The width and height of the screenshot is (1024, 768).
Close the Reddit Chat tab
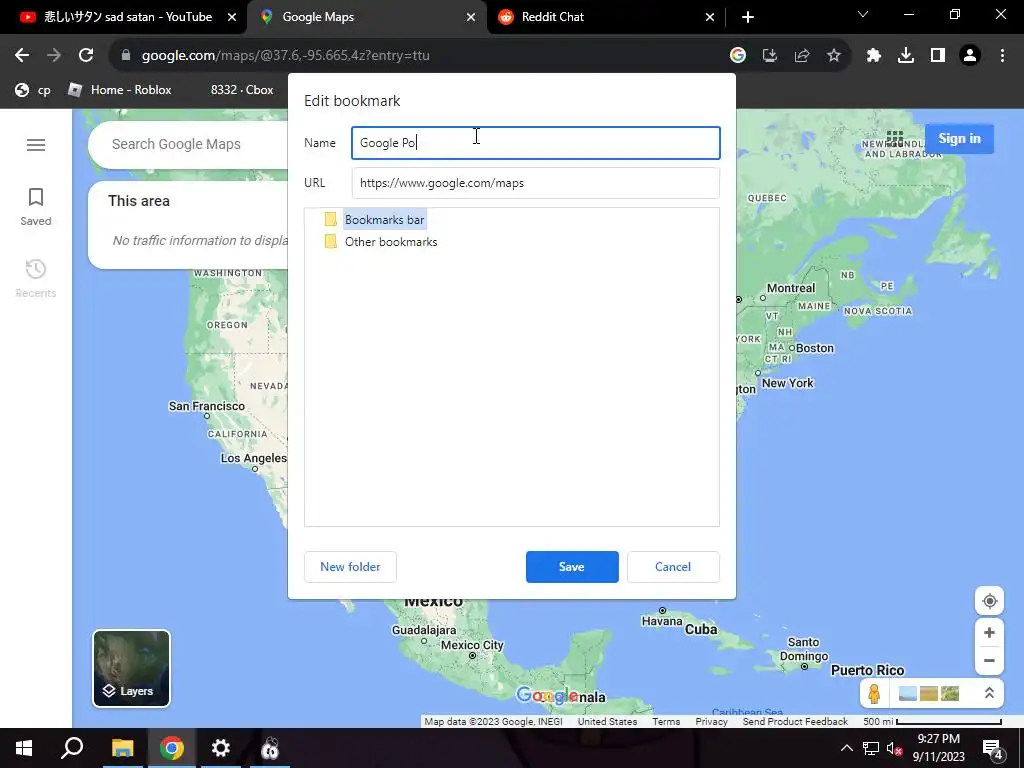710,17
